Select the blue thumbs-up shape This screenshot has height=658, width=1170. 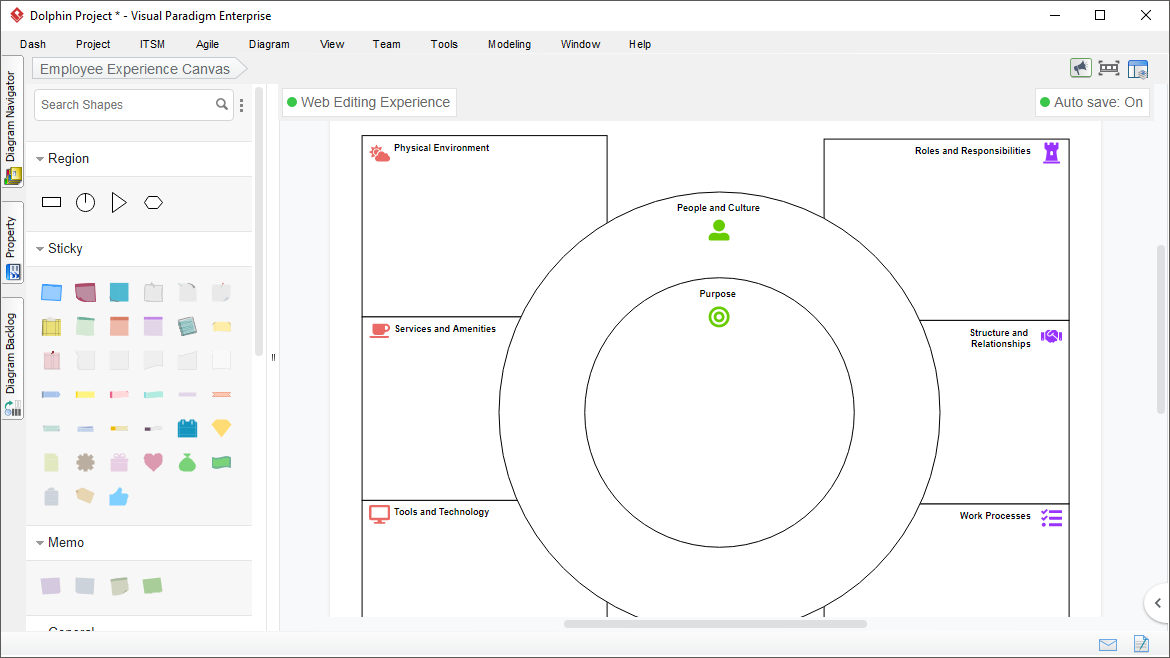click(x=119, y=497)
